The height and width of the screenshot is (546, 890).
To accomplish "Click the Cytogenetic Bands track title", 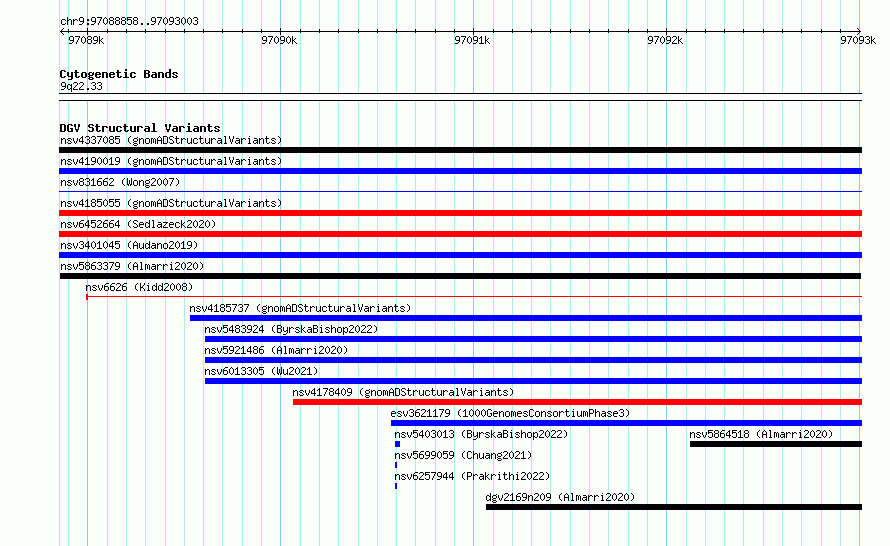I will [x=119, y=74].
